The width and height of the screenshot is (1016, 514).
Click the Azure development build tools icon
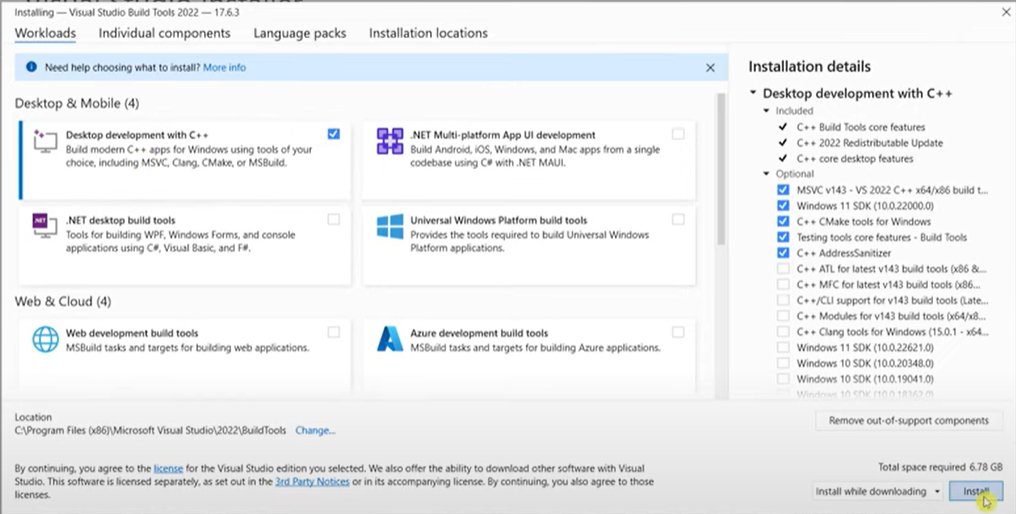[x=389, y=339]
